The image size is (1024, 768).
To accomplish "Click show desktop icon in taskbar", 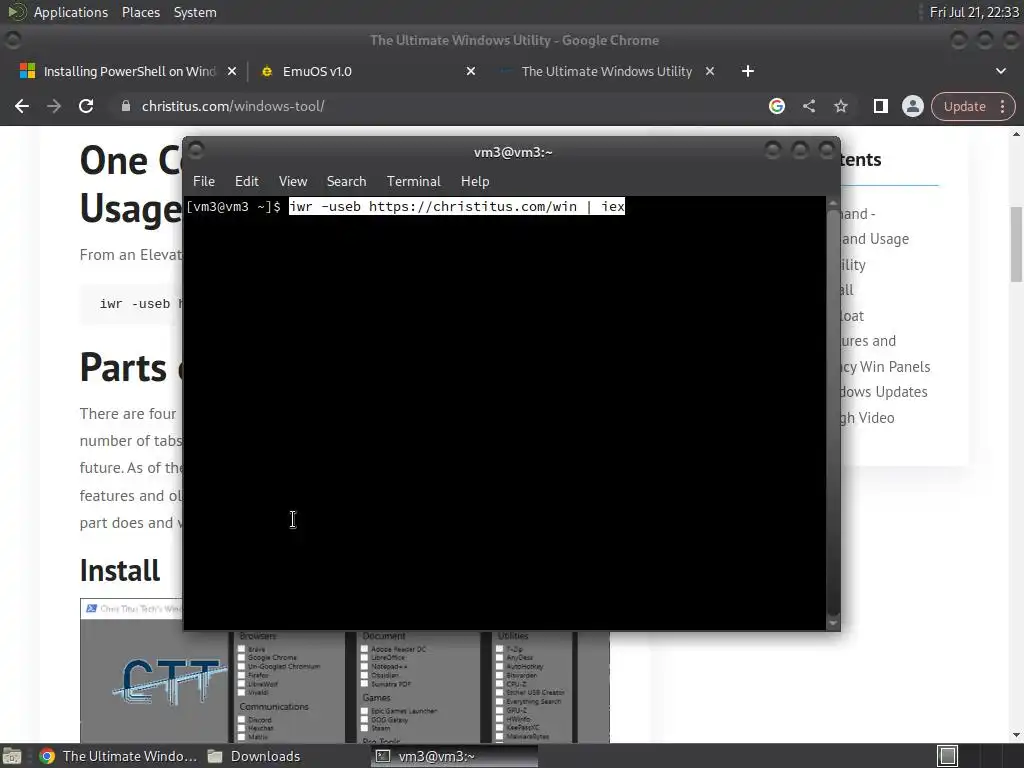I will coord(12,756).
